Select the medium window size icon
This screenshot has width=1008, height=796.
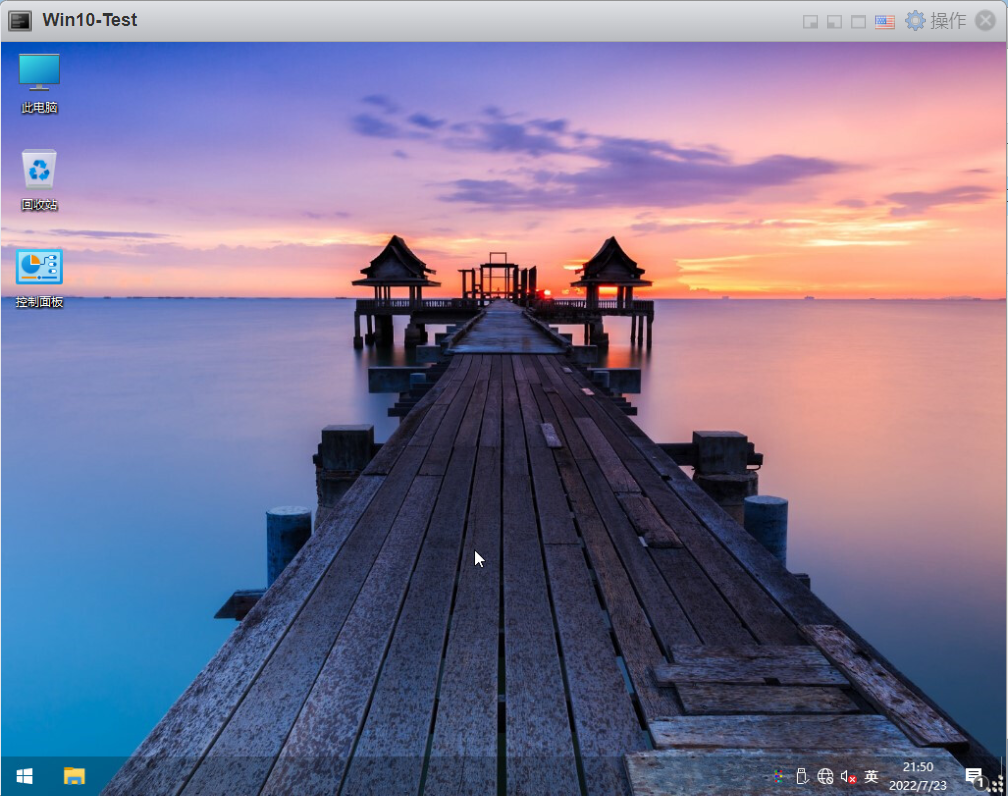tap(834, 22)
